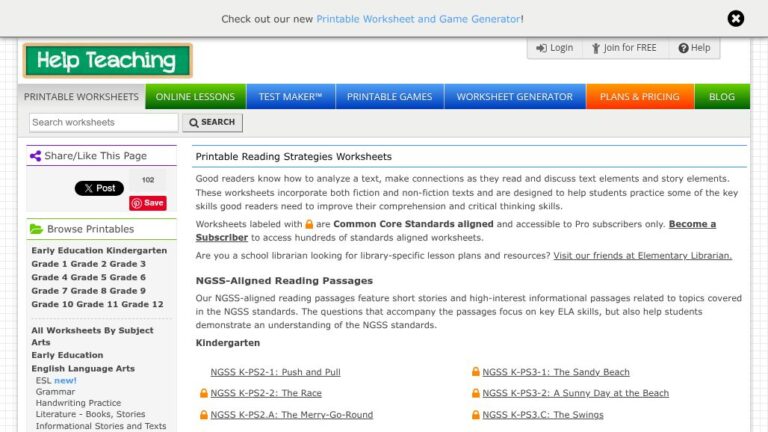Open the Arts subject link
Screen dimensions: 768x432
pos(41,342)
